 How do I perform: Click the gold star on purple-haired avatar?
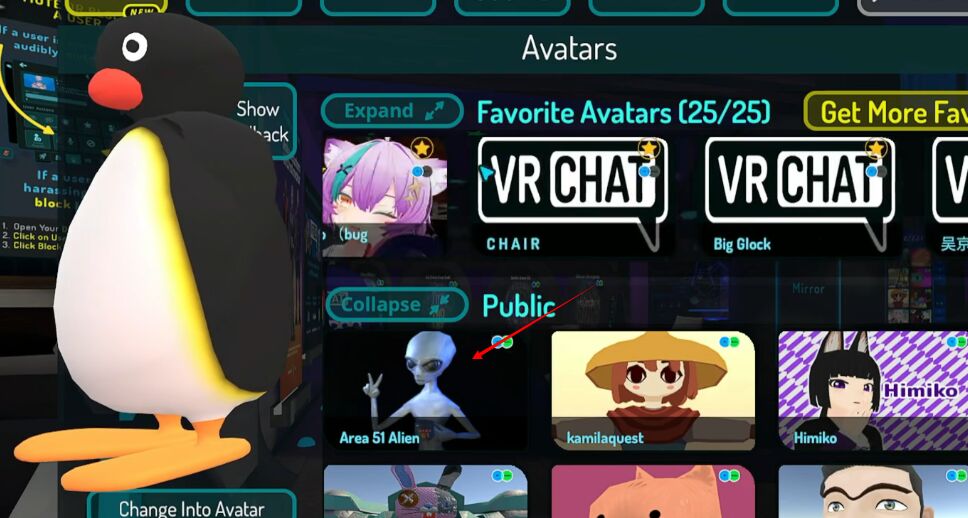point(422,148)
